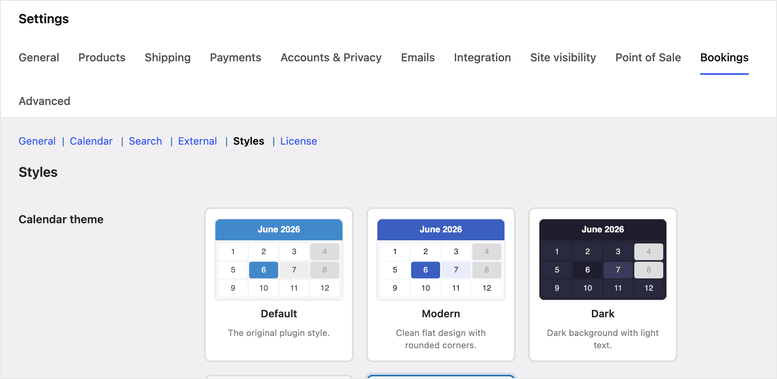
Task: Switch to the Products tab
Action: 102,57
